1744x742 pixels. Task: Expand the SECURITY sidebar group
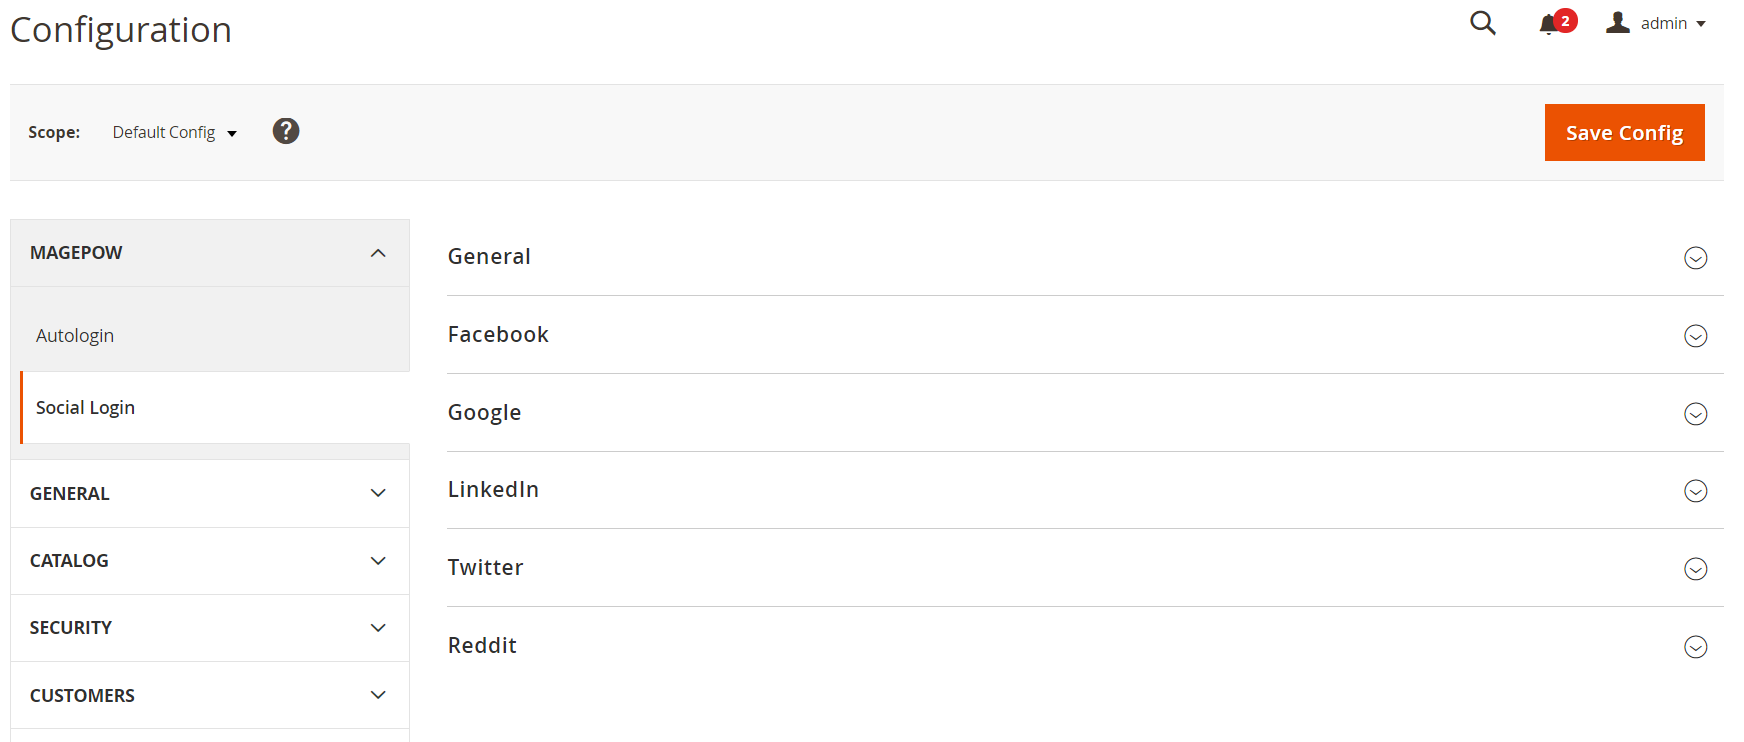[378, 628]
